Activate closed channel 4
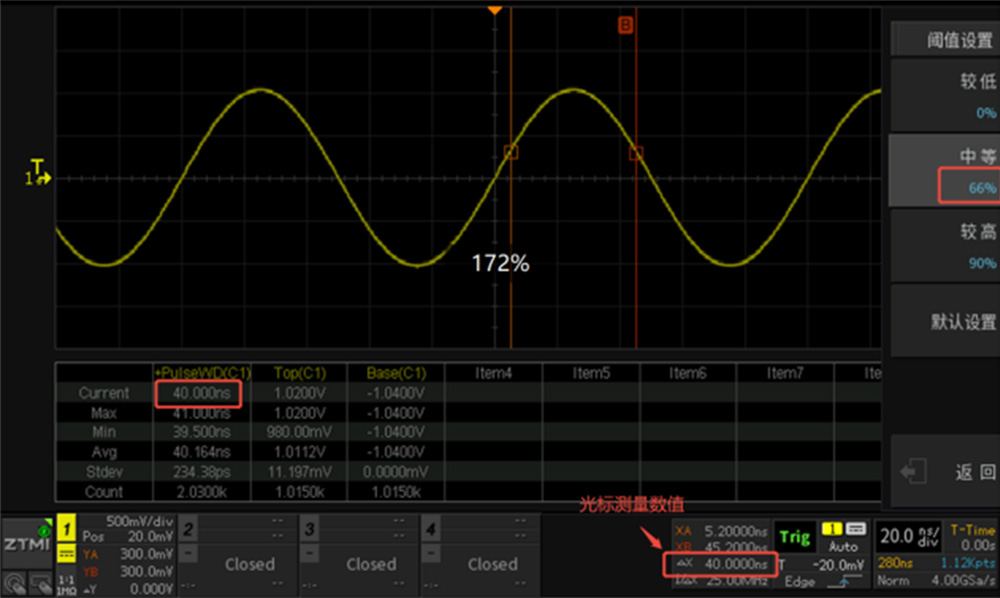This screenshot has width=1000, height=598. 493,564
